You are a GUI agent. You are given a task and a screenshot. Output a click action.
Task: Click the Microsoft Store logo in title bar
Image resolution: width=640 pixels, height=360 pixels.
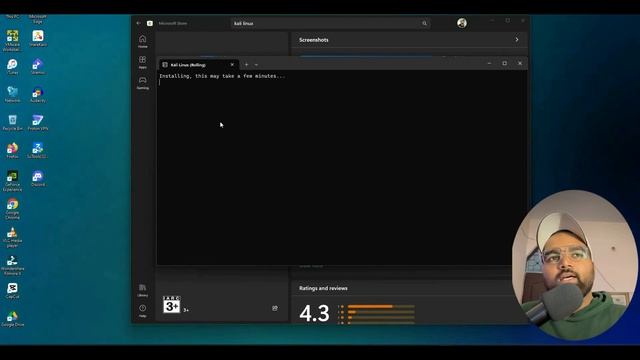click(x=150, y=23)
